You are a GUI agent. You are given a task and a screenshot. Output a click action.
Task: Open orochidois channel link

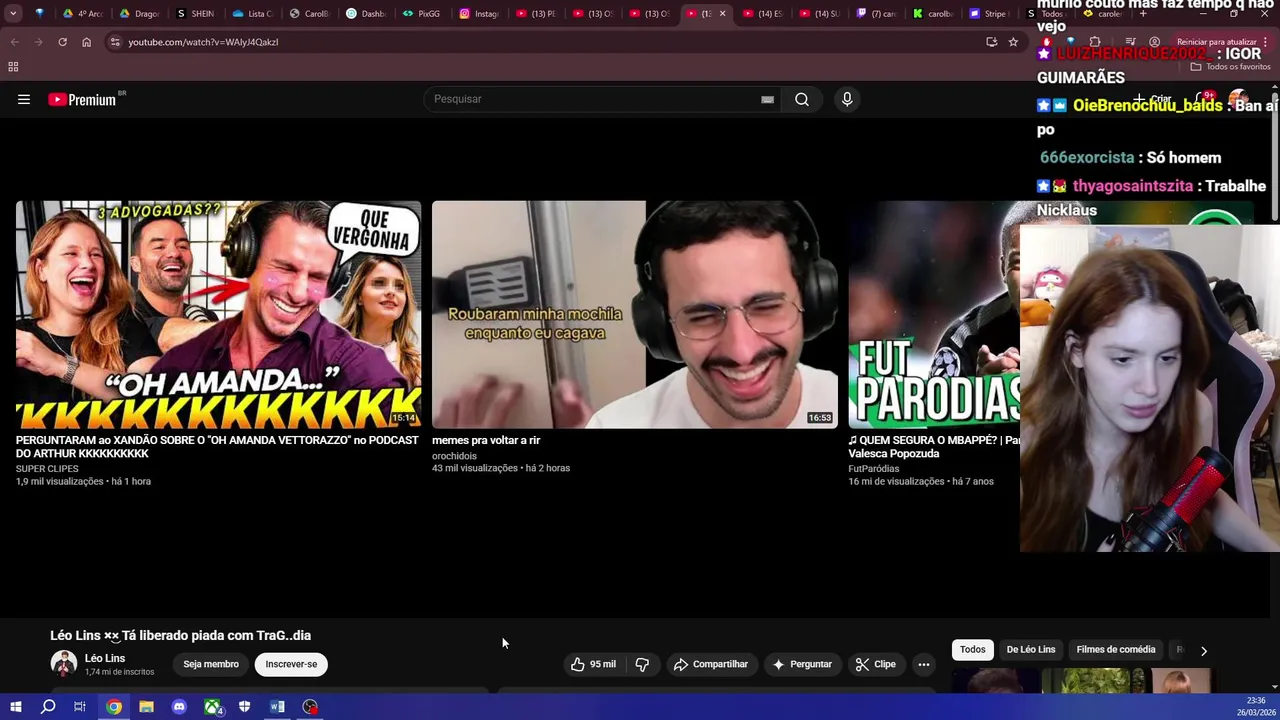[454, 456]
